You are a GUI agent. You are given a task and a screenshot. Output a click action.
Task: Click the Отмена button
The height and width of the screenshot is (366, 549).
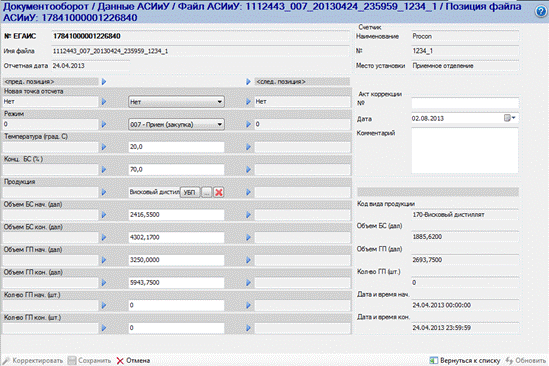[x=133, y=360]
